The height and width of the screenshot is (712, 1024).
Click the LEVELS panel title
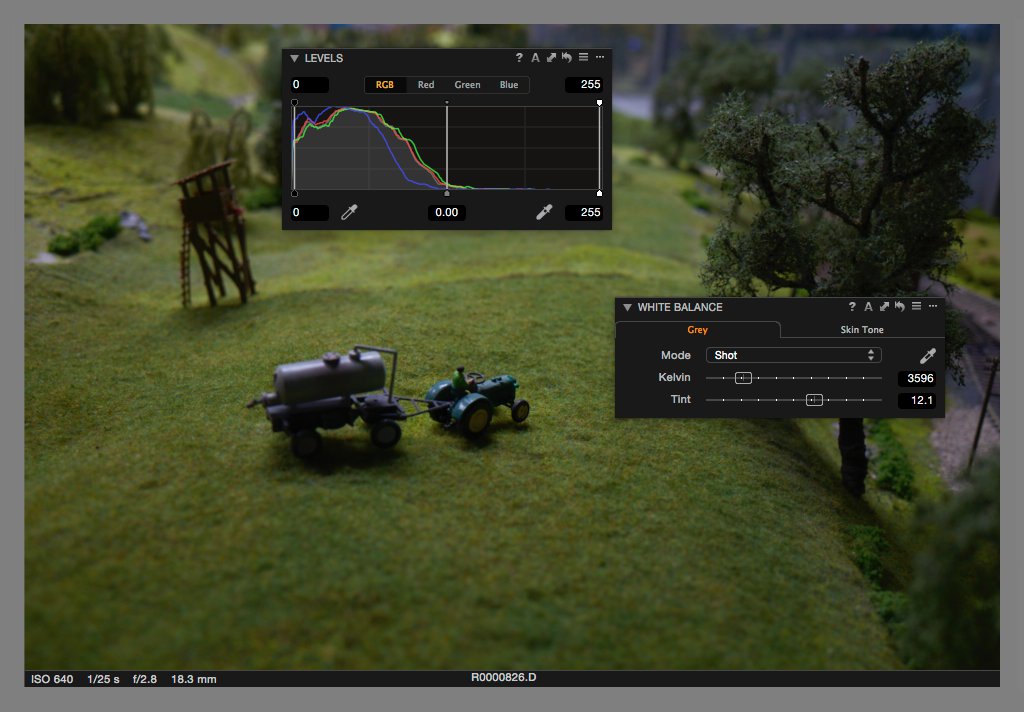pos(324,58)
